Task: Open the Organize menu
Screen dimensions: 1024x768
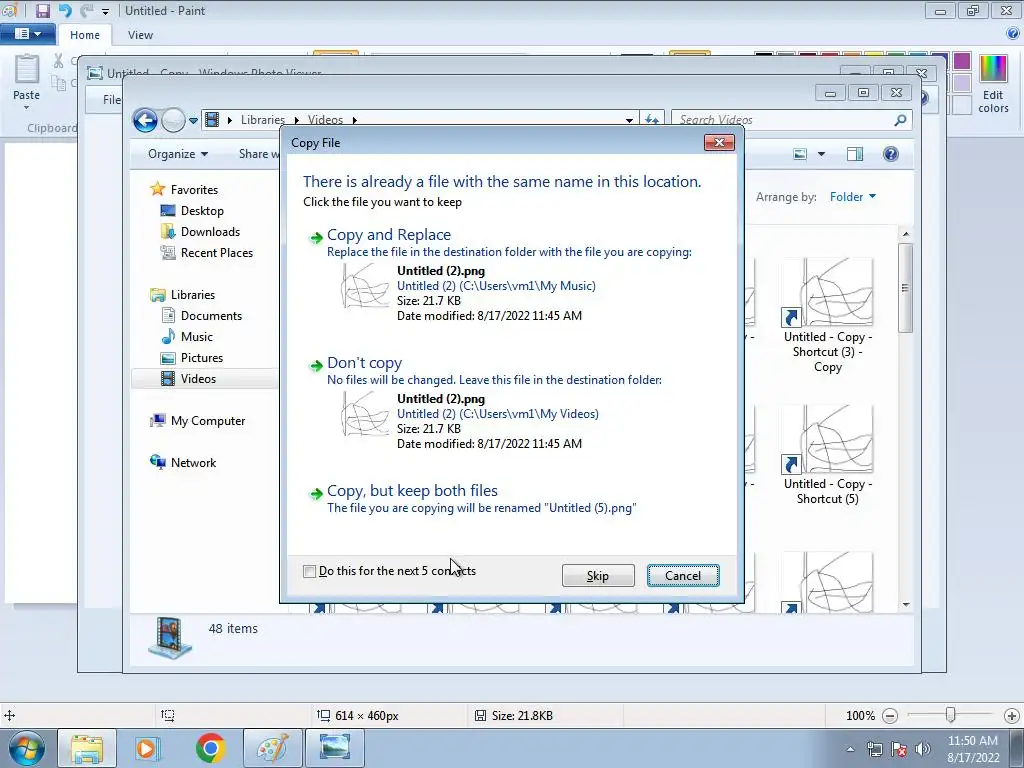Action: 178,154
